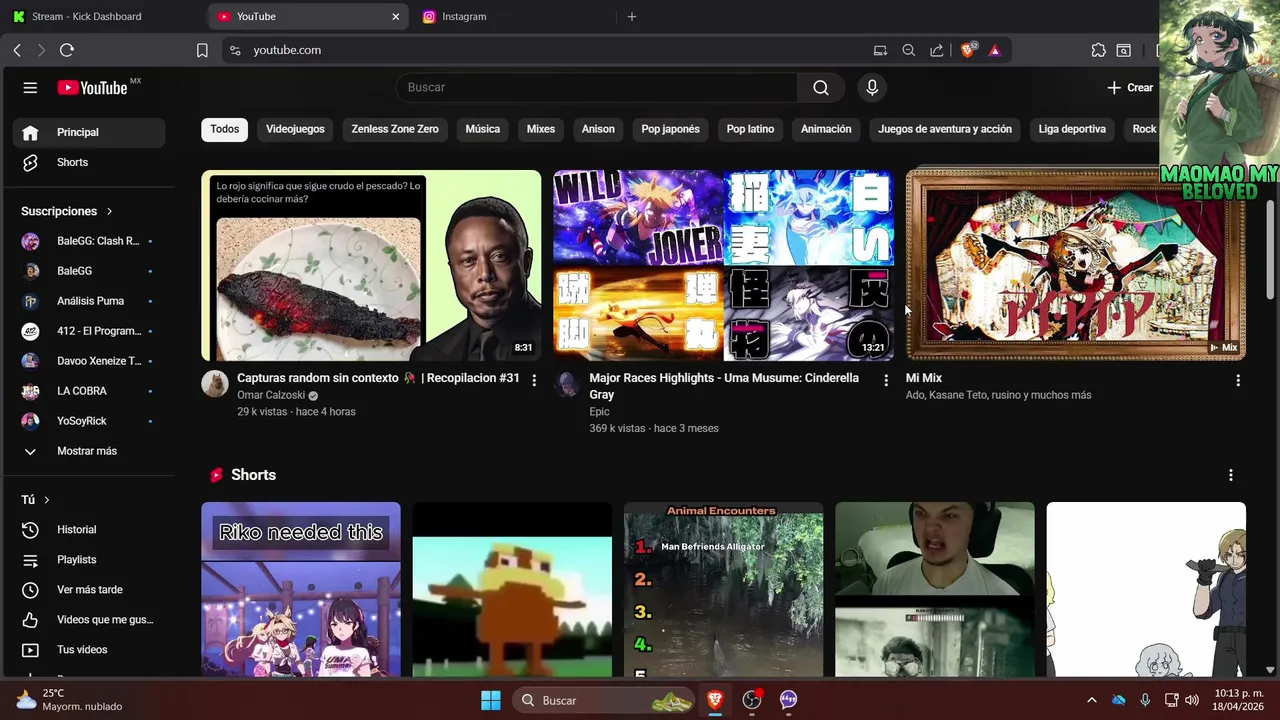Open Omar Calzoski channel name

tap(271, 395)
